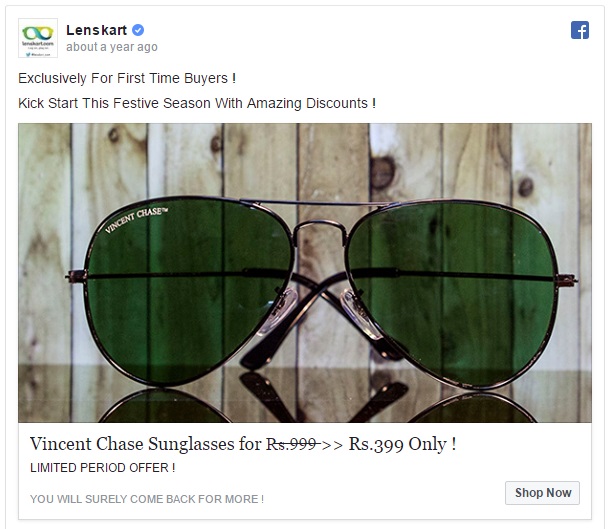
Task: Click the Shop Now button
Action: click(x=542, y=493)
